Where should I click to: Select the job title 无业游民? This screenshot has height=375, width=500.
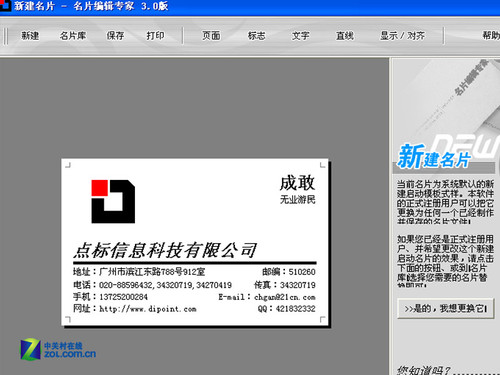coord(297,199)
